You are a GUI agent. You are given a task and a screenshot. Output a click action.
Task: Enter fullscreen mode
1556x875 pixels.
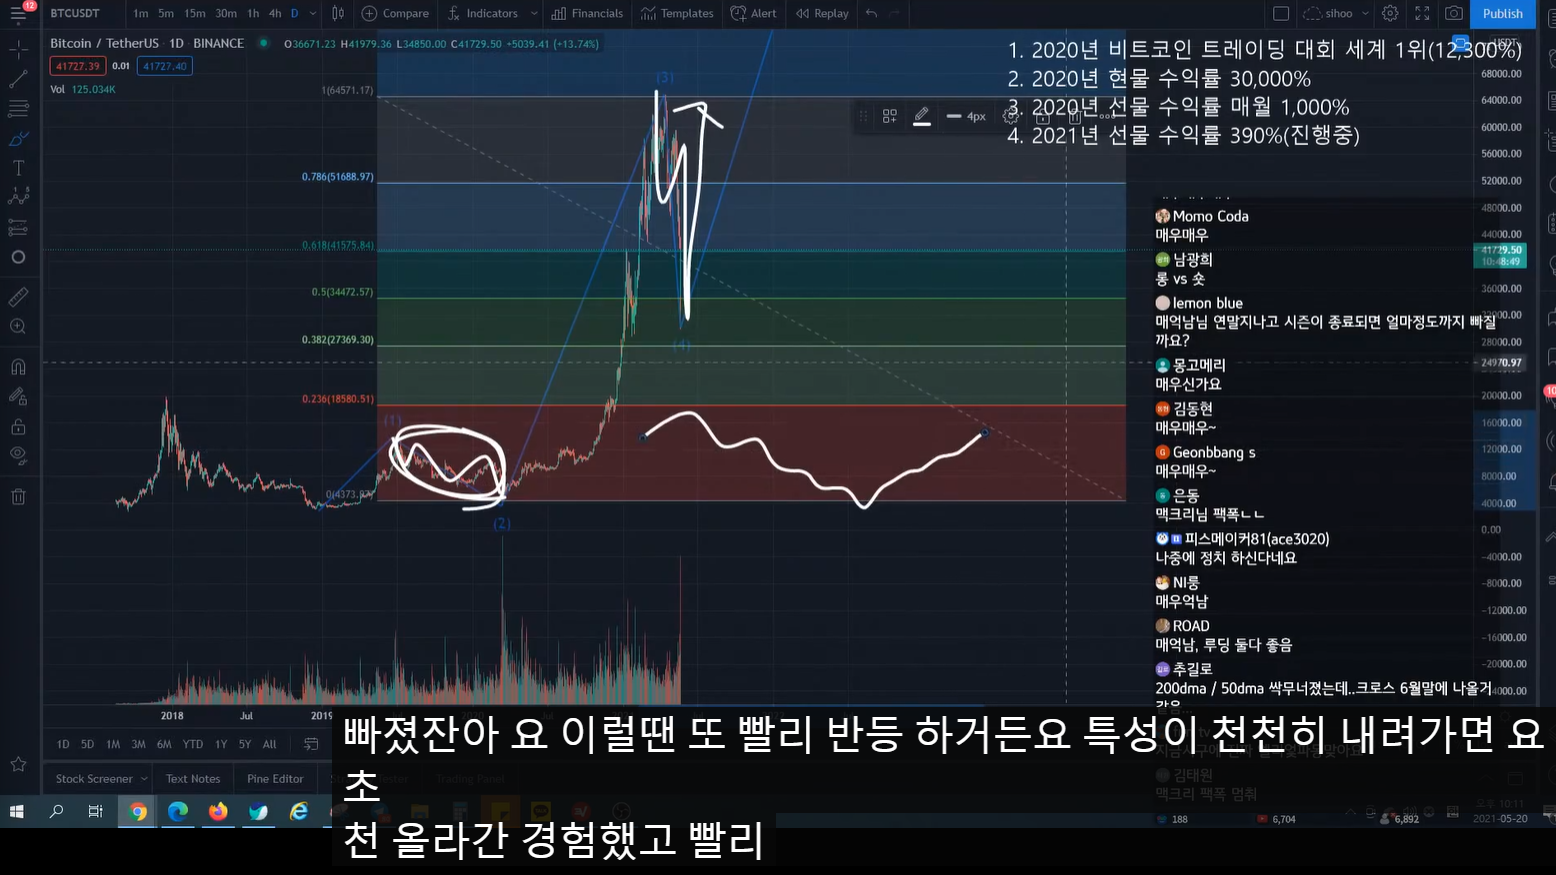(1422, 14)
